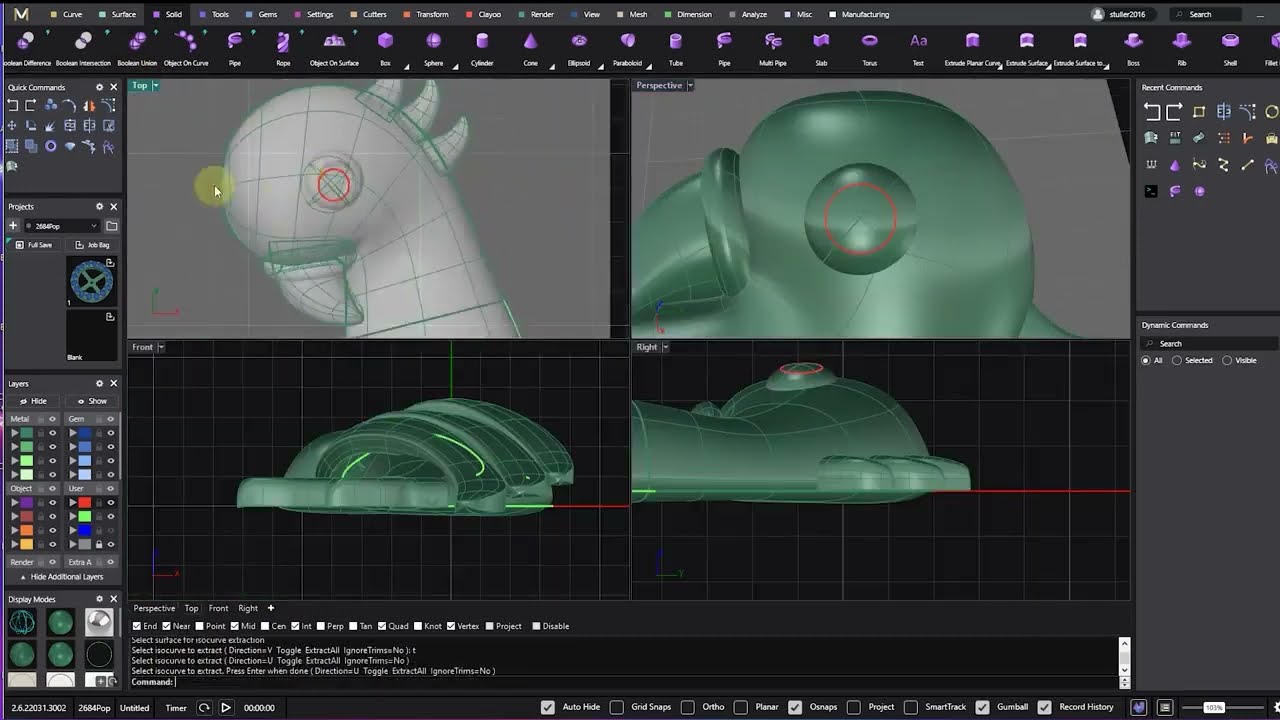Image resolution: width=1280 pixels, height=720 pixels.
Task: Click the purple Object layer color swatch
Action: [27, 503]
